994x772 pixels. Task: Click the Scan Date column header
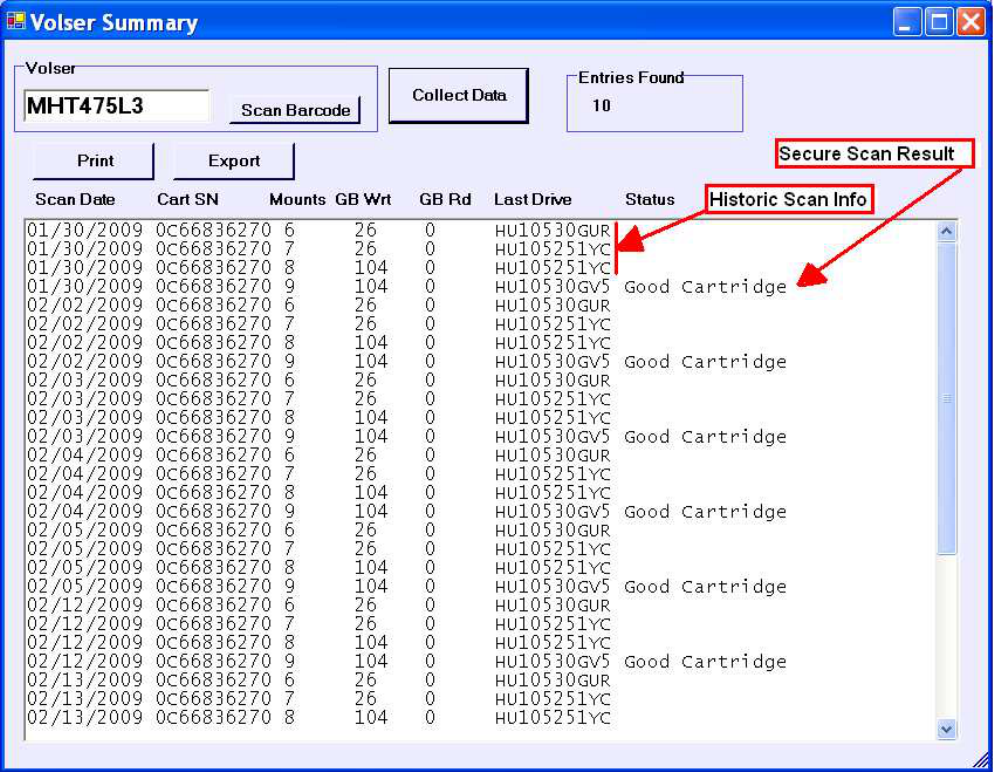75,200
